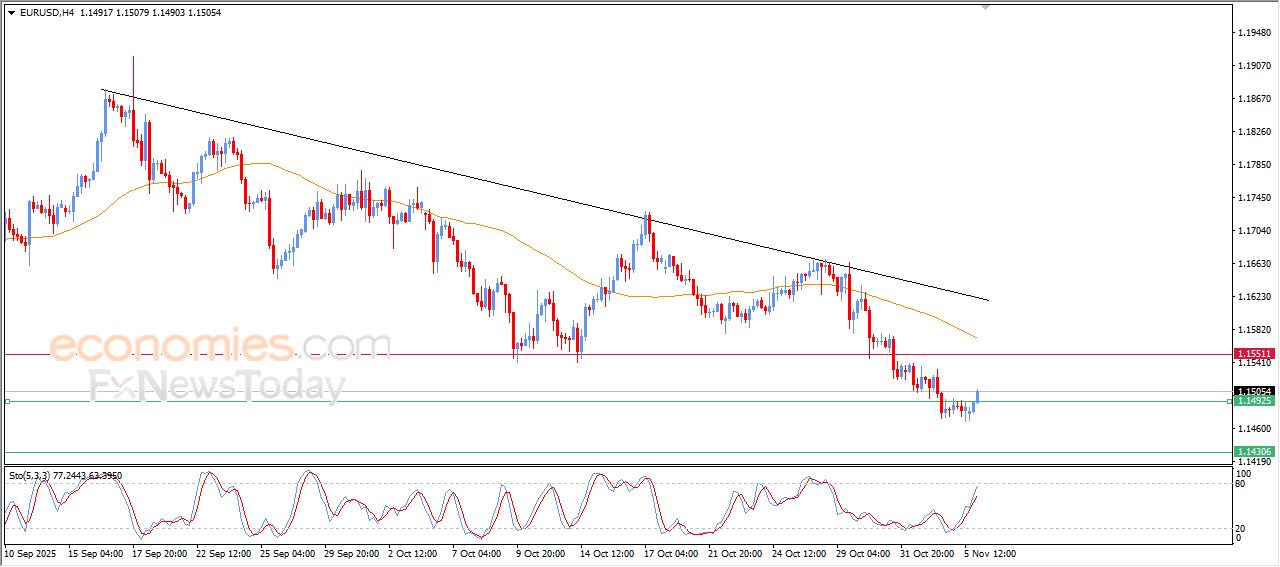Select the black 1.15054 current price label
1280x567 pixels.
pos(1254,391)
